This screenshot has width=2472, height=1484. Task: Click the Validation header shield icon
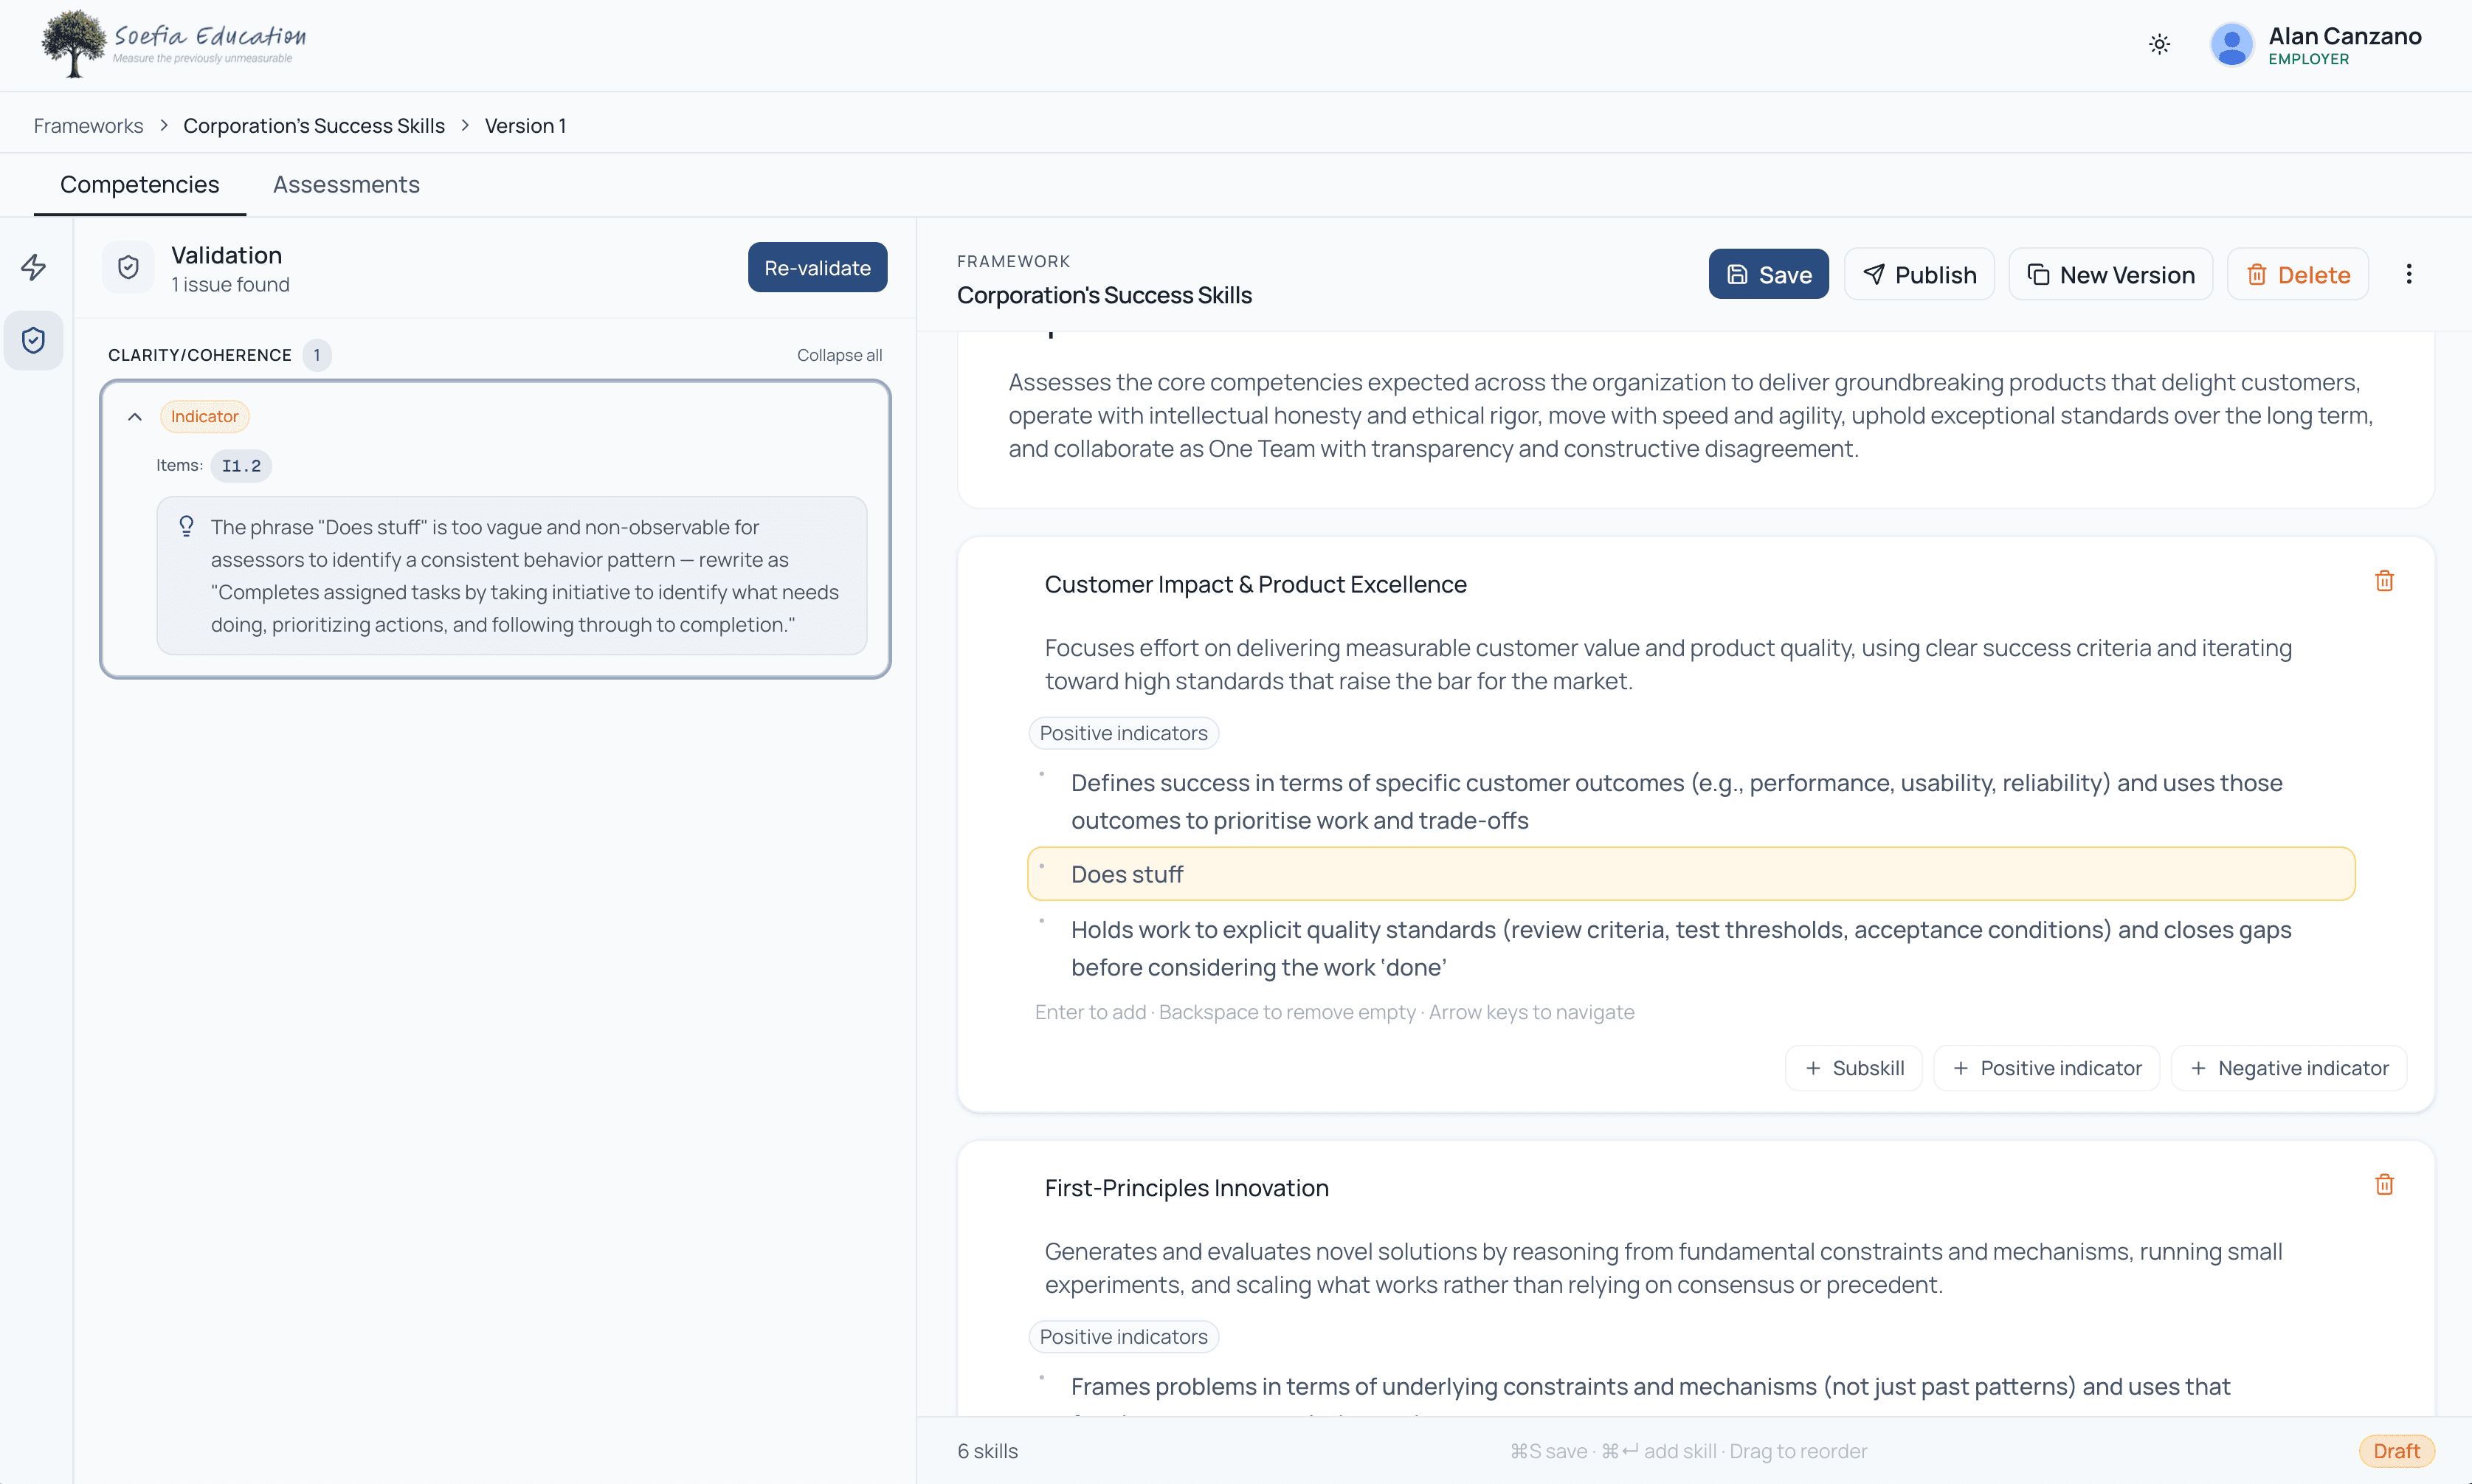pyautogui.click(x=128, y=267)
